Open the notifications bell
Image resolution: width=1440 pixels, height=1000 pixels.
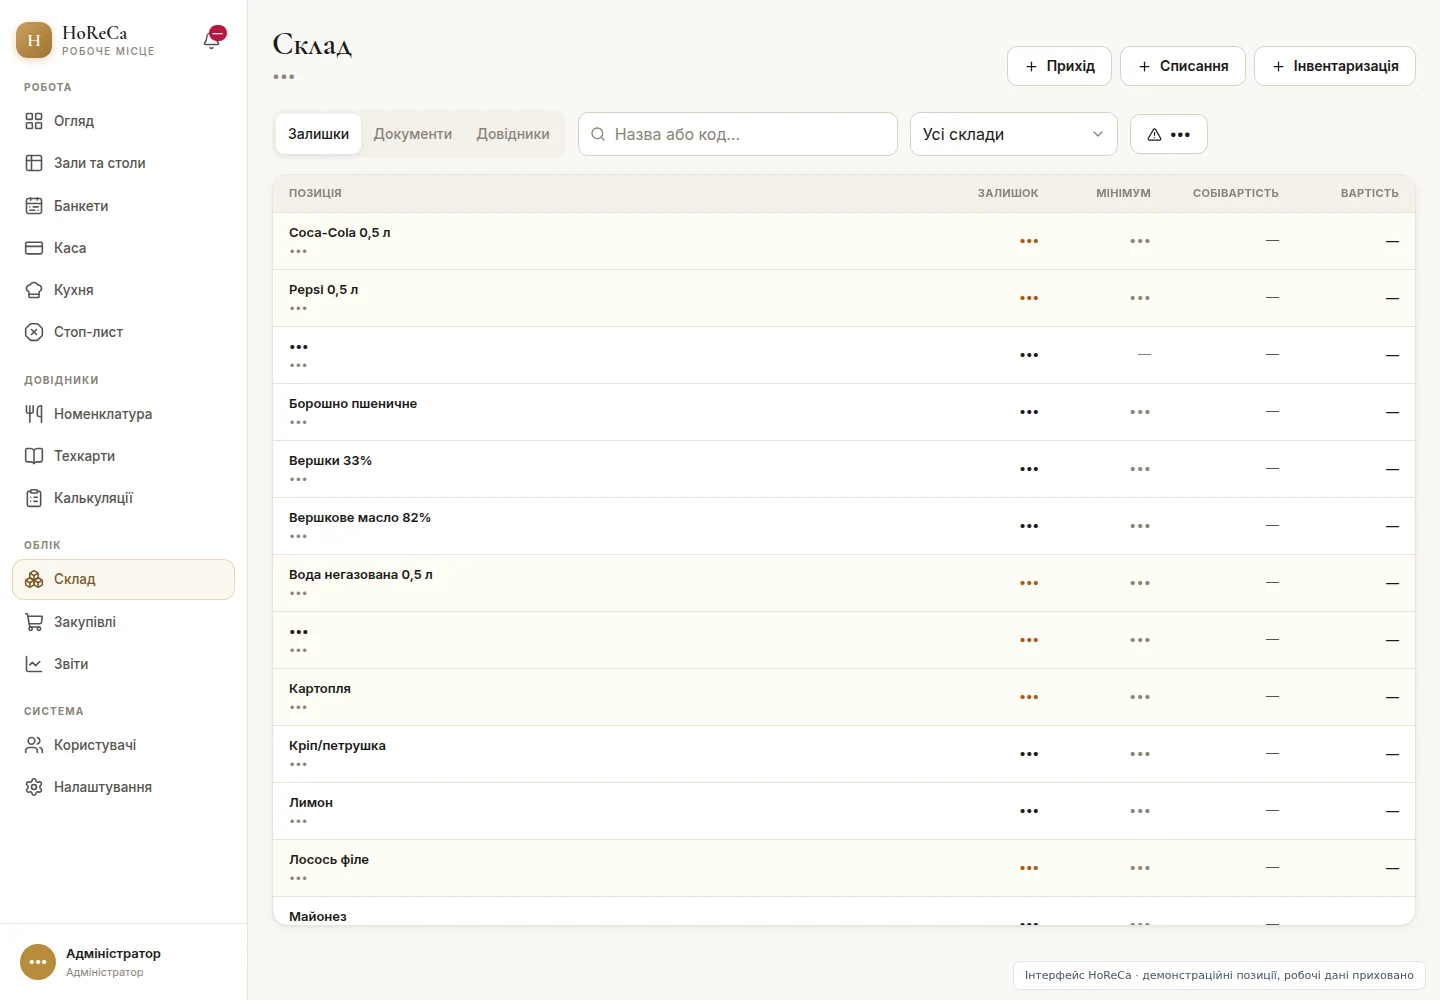pos(213,39)
